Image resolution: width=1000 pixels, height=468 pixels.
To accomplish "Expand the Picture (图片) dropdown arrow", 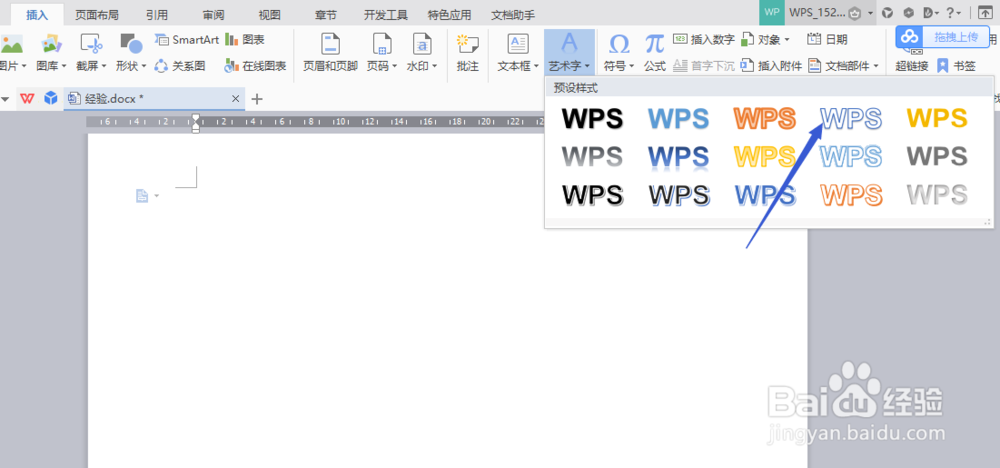I will click(x=24, y=66).
